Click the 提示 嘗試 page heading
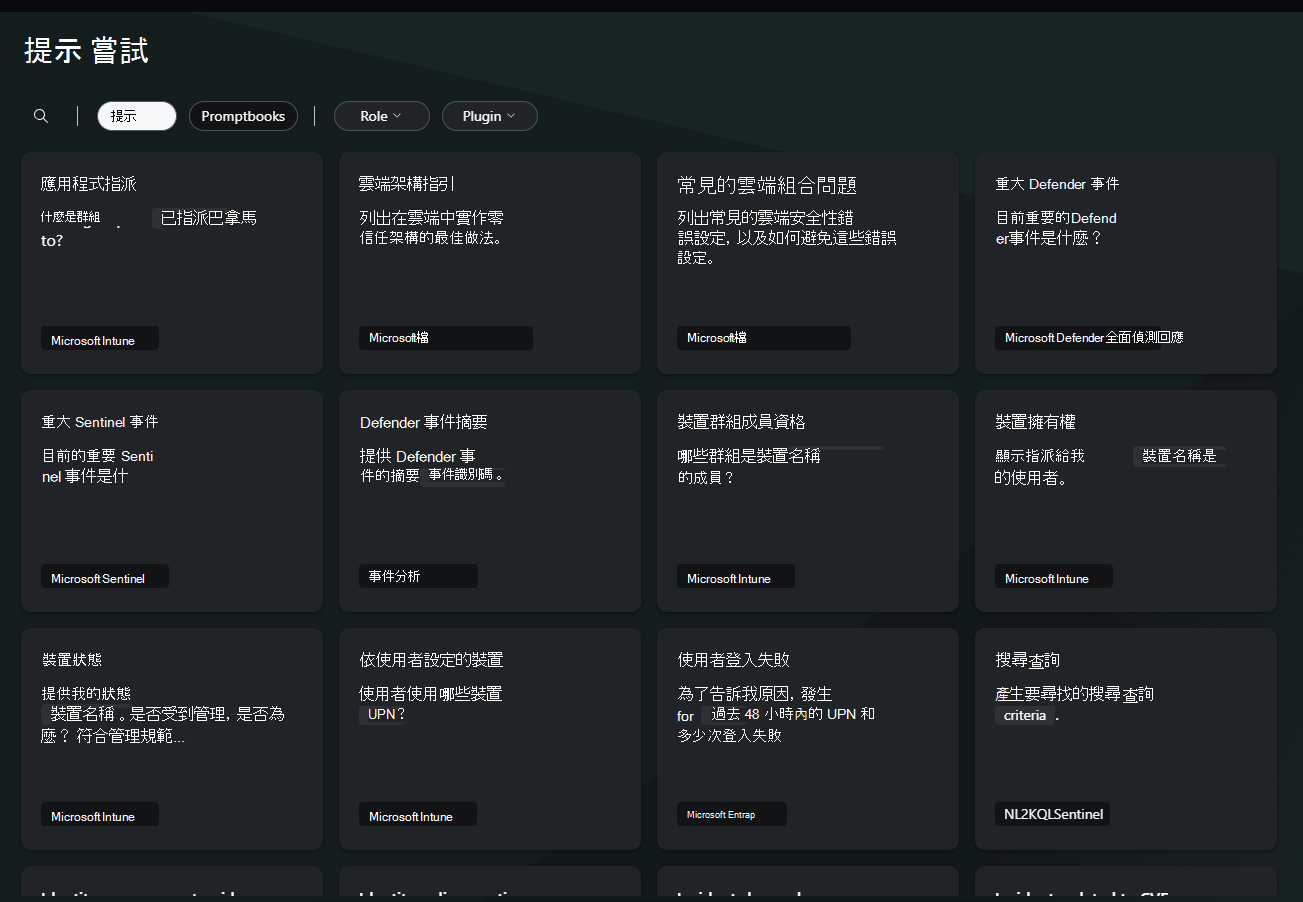This screenshot has height=902, width=1303. [x=87, y=51]
